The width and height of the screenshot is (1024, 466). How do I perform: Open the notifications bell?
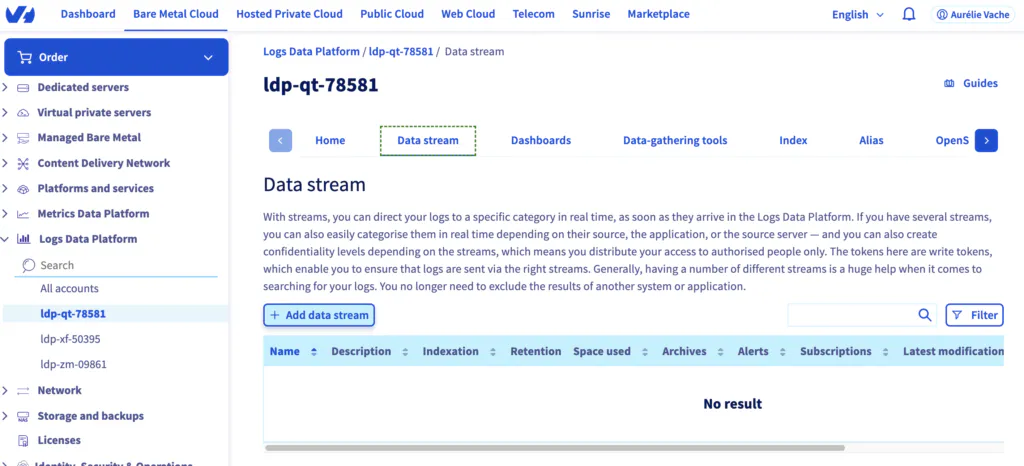click(909, 14)
